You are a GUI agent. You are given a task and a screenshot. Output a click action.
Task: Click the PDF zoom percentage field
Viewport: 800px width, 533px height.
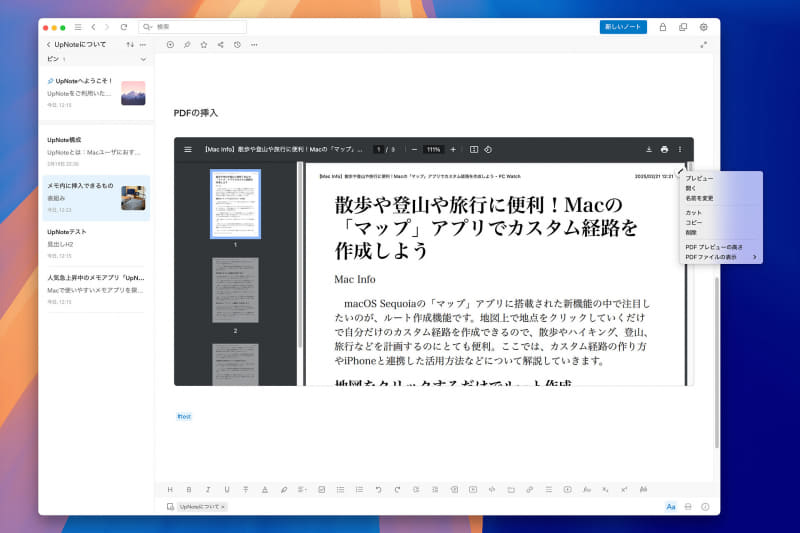coord(433,149)
